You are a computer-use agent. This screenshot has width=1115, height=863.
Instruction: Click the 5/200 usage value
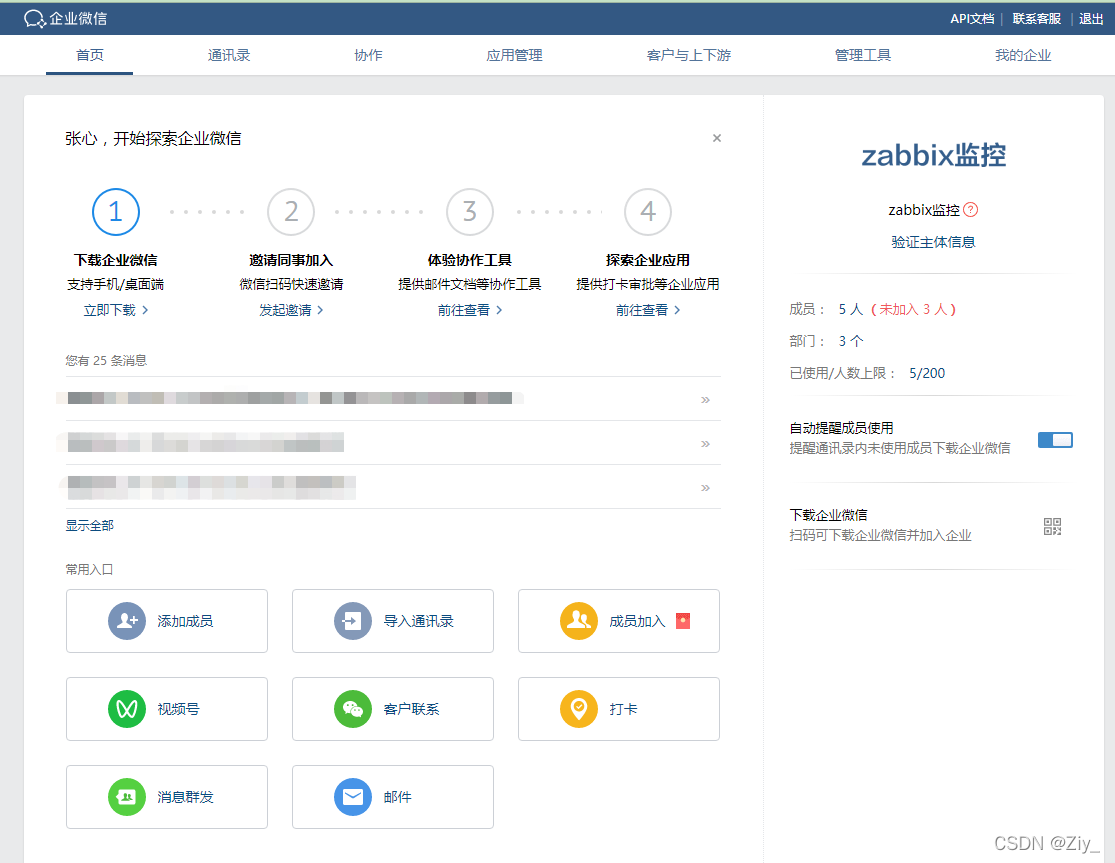pos(927,373)
